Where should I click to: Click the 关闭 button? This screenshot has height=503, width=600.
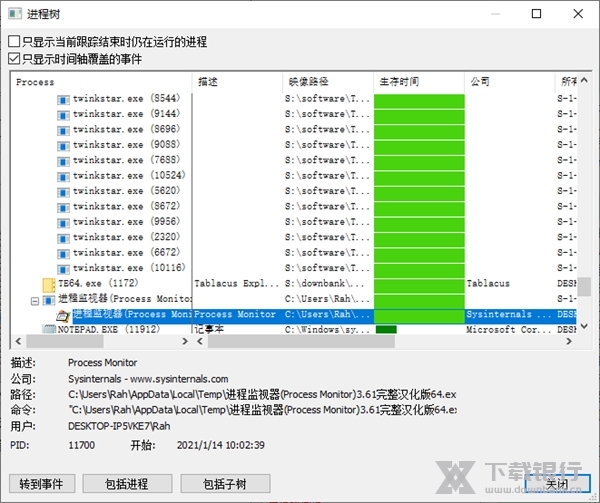[557, 484]
